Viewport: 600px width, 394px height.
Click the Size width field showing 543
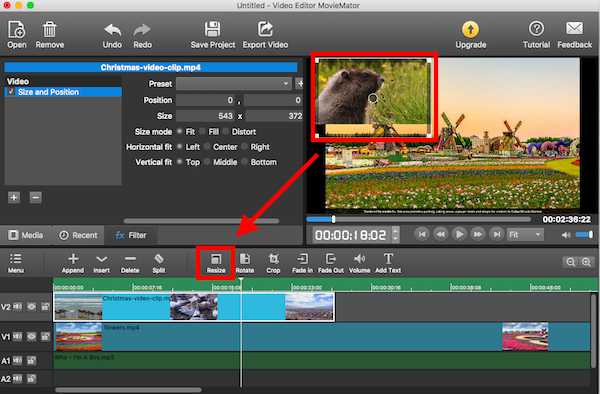(x=205, y=116)
